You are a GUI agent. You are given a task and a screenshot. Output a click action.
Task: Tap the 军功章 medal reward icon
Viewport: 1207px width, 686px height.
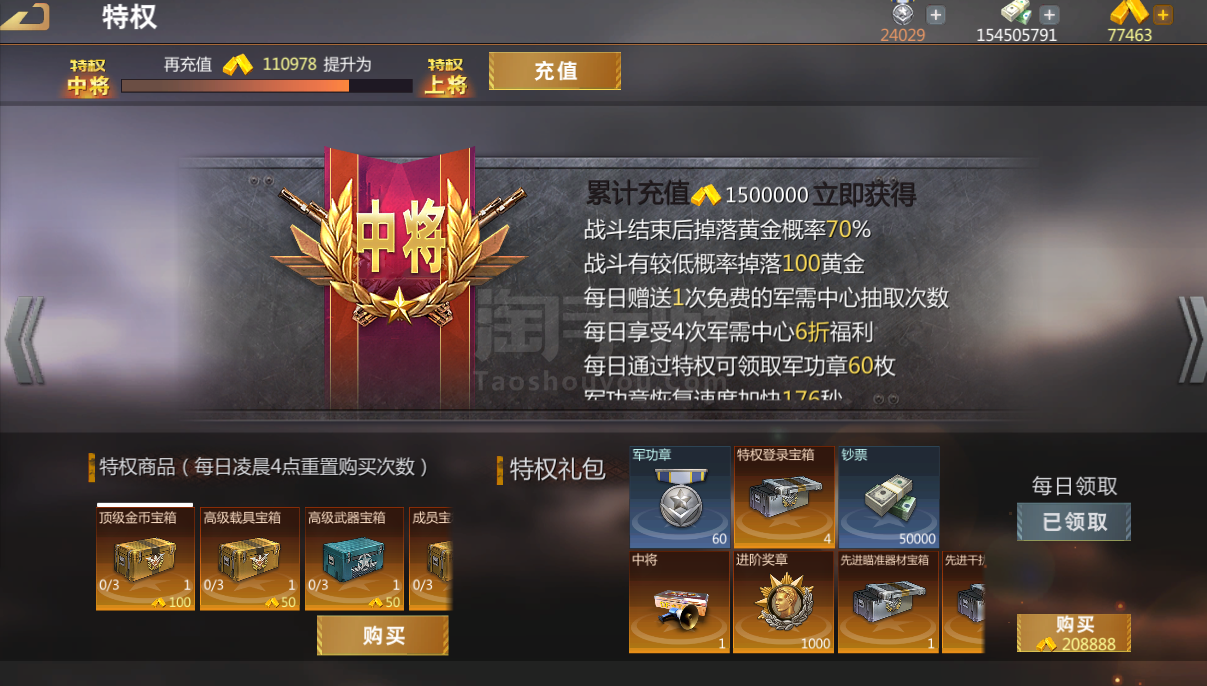(x=679, y=497)
